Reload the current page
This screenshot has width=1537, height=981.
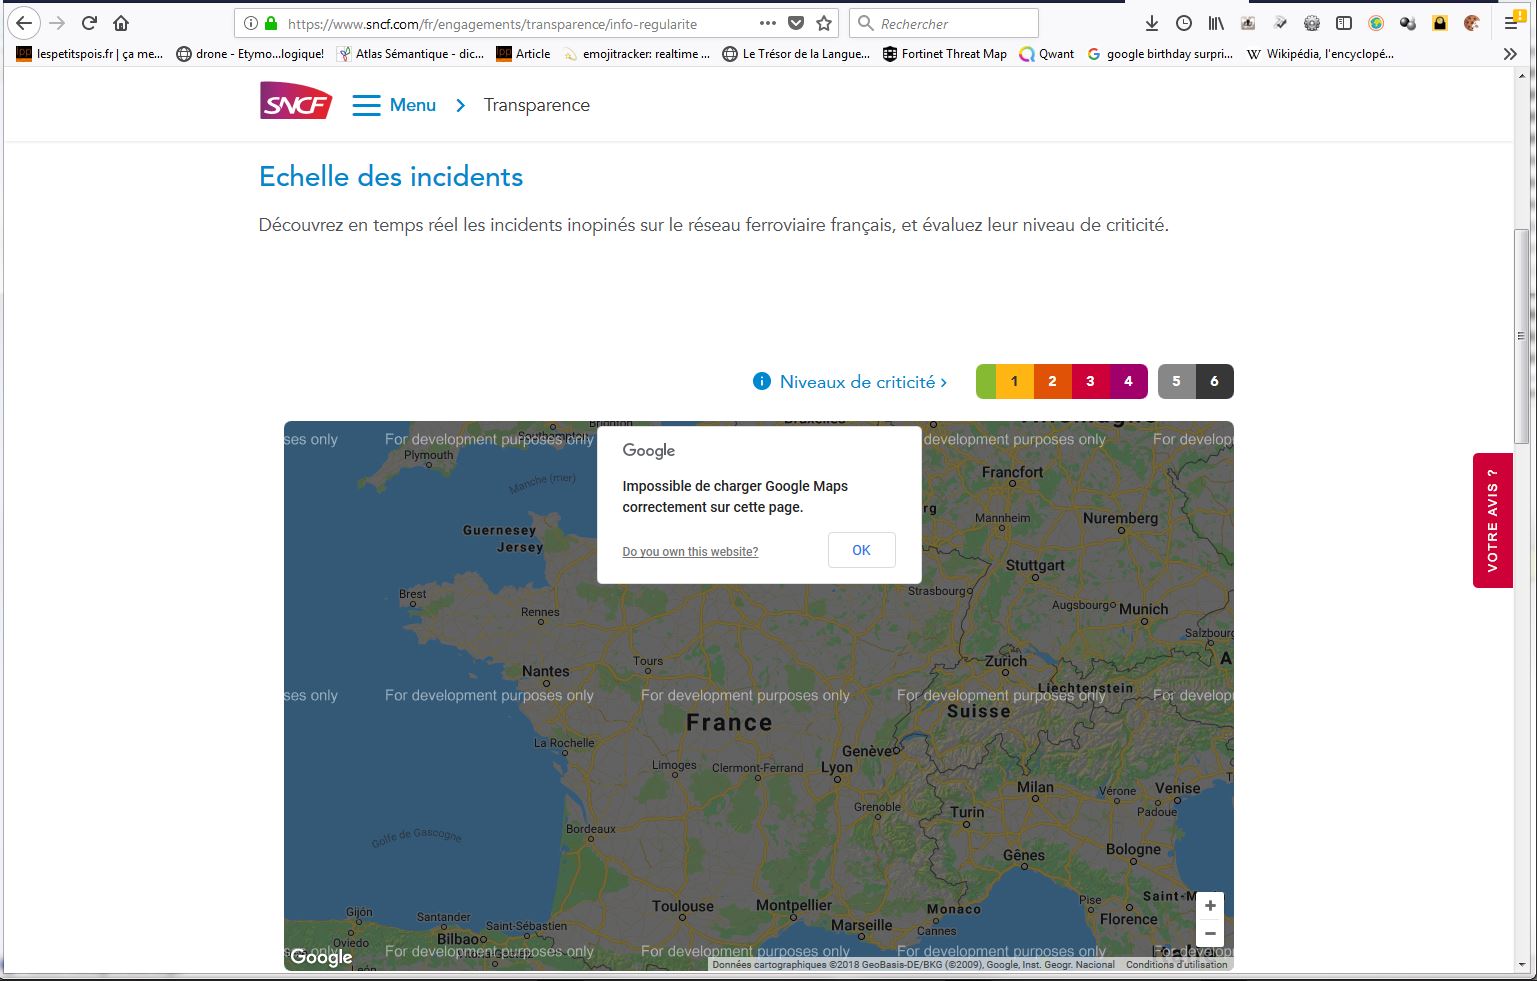pyautogui.click(x=89, y=23)
